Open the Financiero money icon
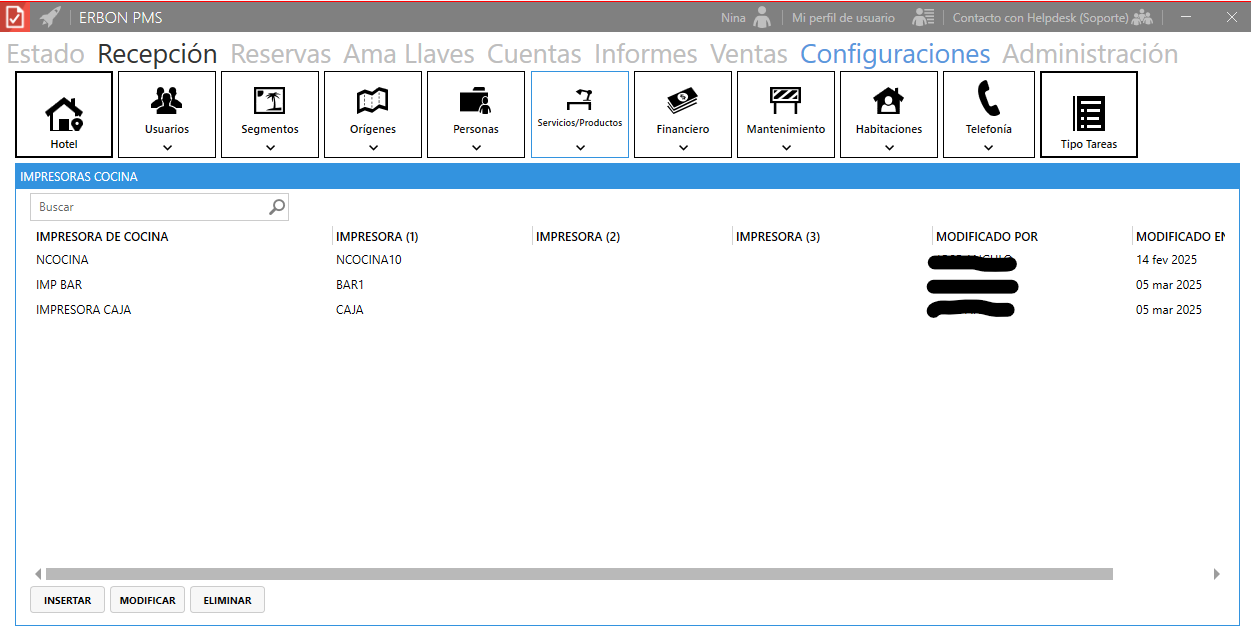Image resolution: width=1251 pixels, height=626 pixels. 683,100
